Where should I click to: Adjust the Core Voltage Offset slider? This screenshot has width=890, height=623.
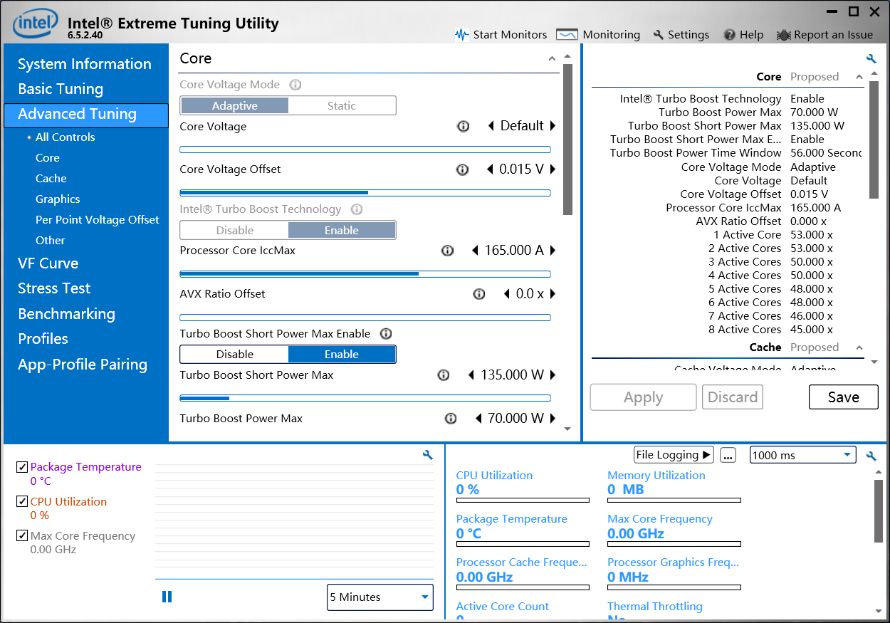365,193
